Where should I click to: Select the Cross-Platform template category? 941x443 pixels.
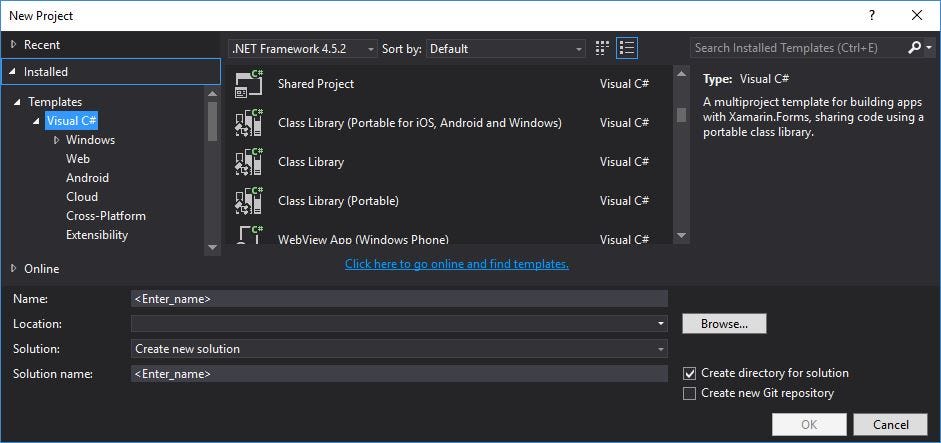coord(106,216)
